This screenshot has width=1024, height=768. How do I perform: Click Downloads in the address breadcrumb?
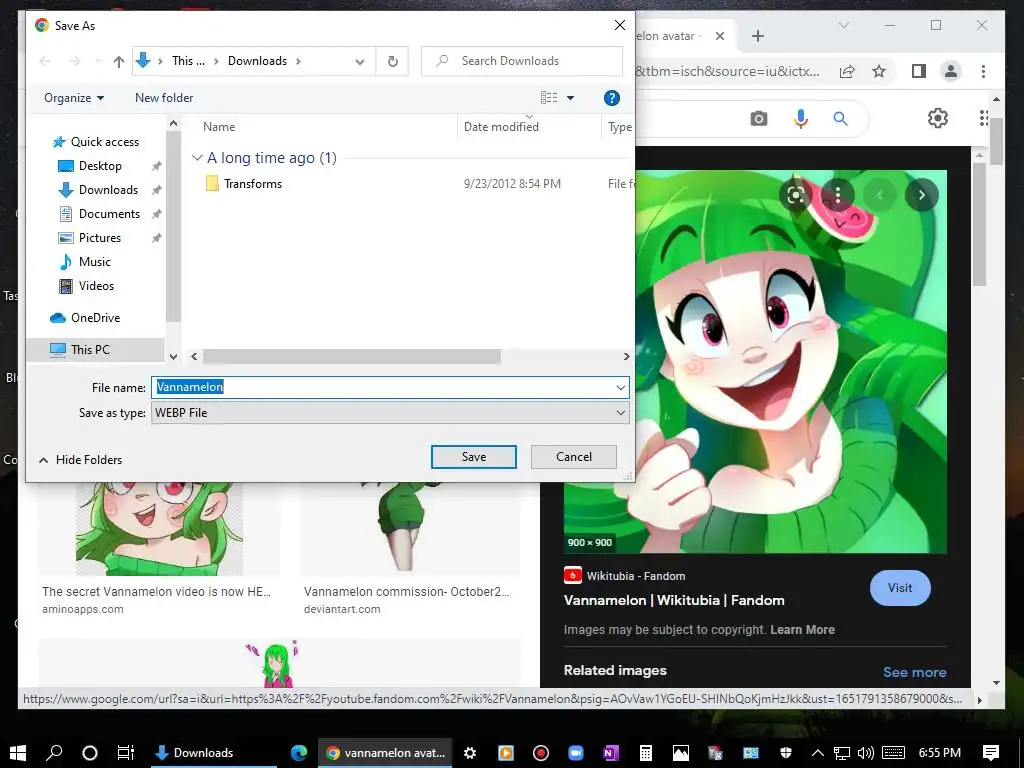[257, 61]
